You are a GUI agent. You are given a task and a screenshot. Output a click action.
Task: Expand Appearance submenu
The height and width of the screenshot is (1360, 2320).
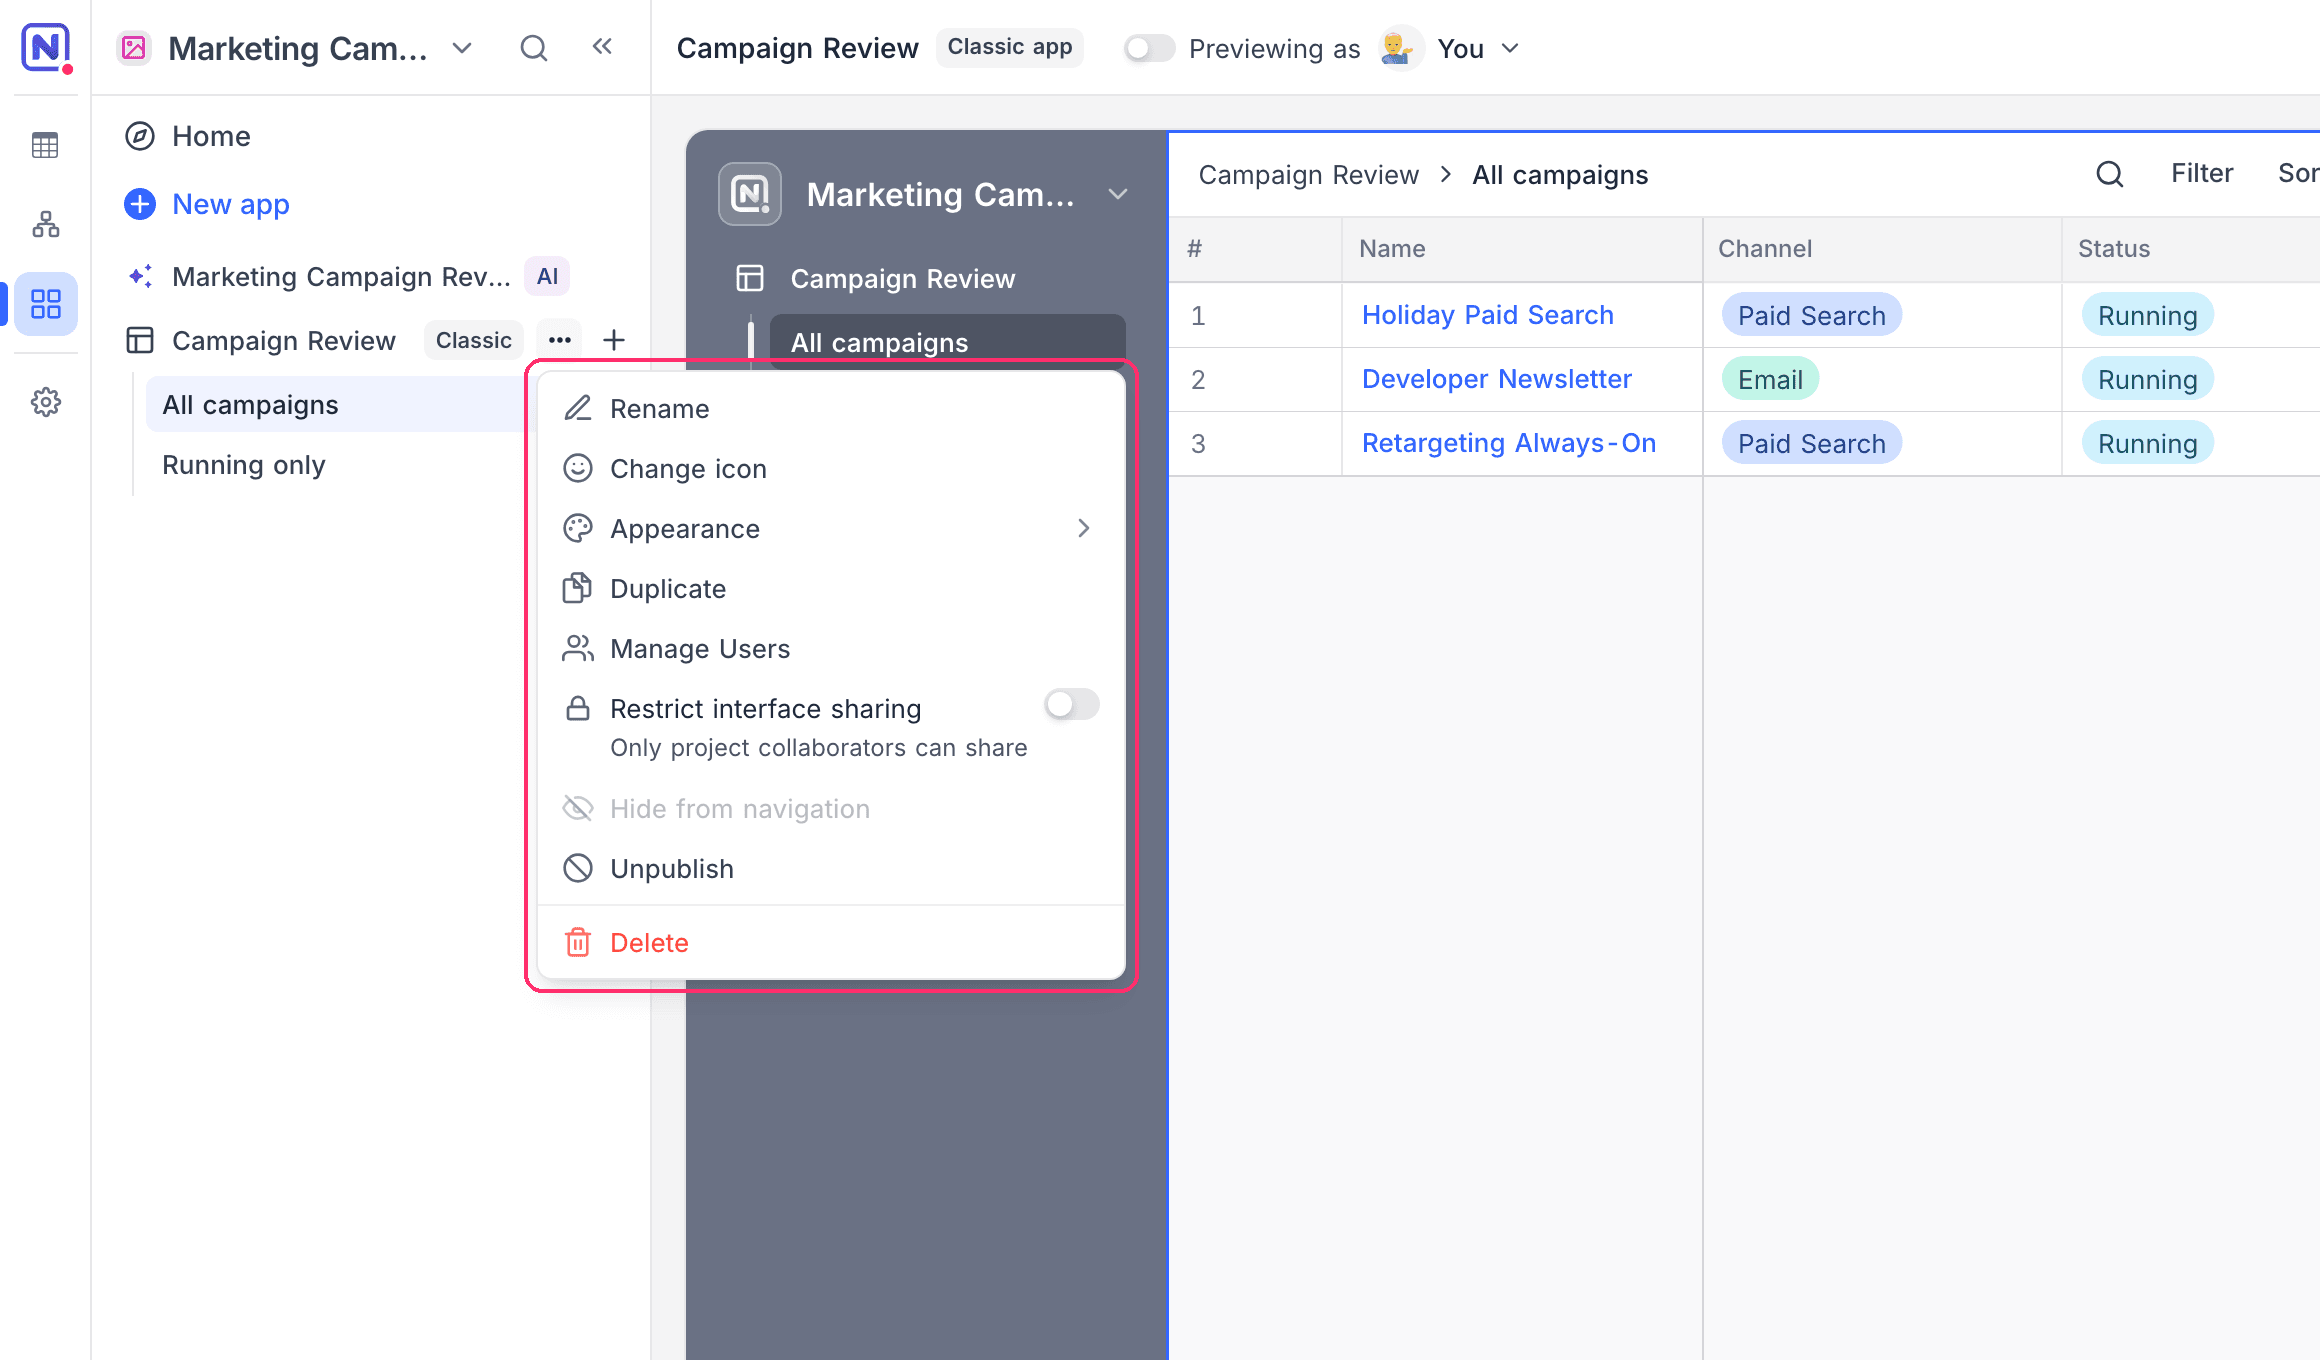[832, 529]
